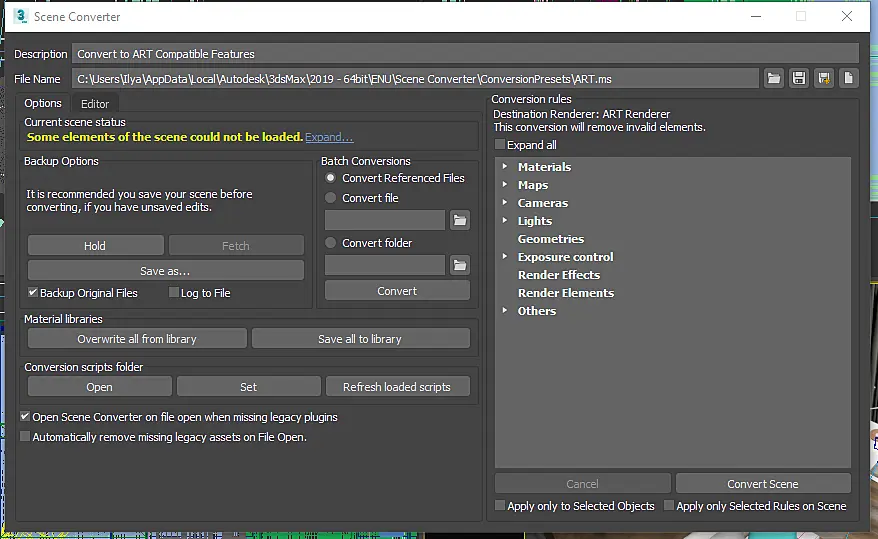The image size is (878, 539).
Task: Select the Materials label in the rules tree
Action: [x=544, y=167]
